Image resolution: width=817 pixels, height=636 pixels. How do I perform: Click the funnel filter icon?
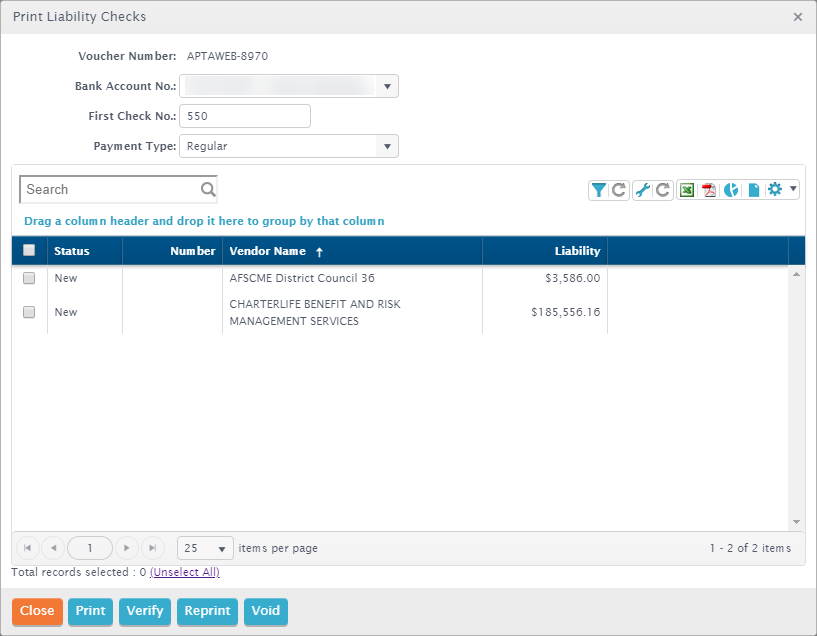[598, 190]
